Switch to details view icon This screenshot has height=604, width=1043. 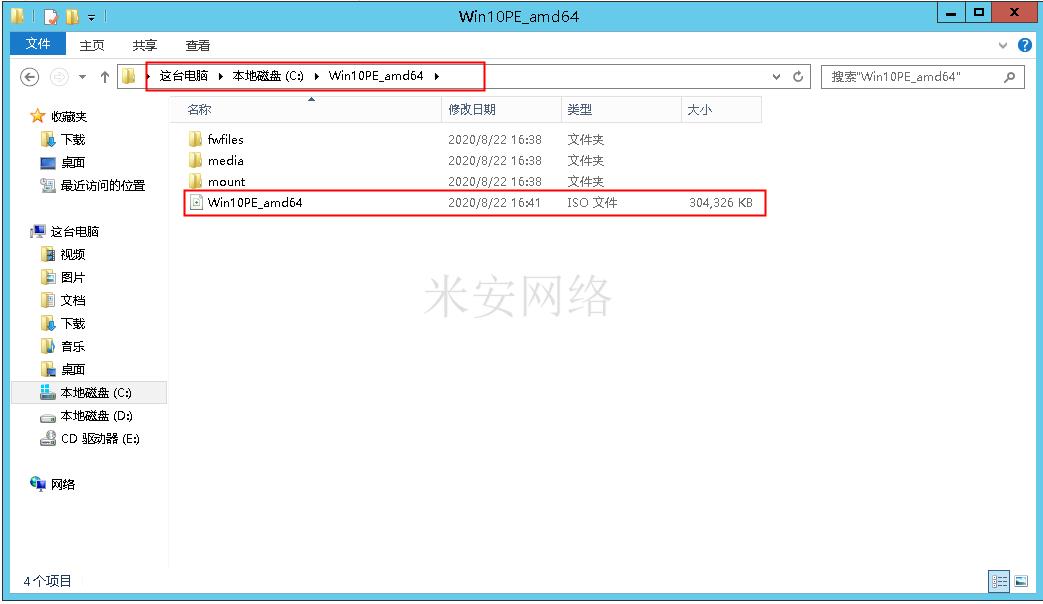(999, 581)
